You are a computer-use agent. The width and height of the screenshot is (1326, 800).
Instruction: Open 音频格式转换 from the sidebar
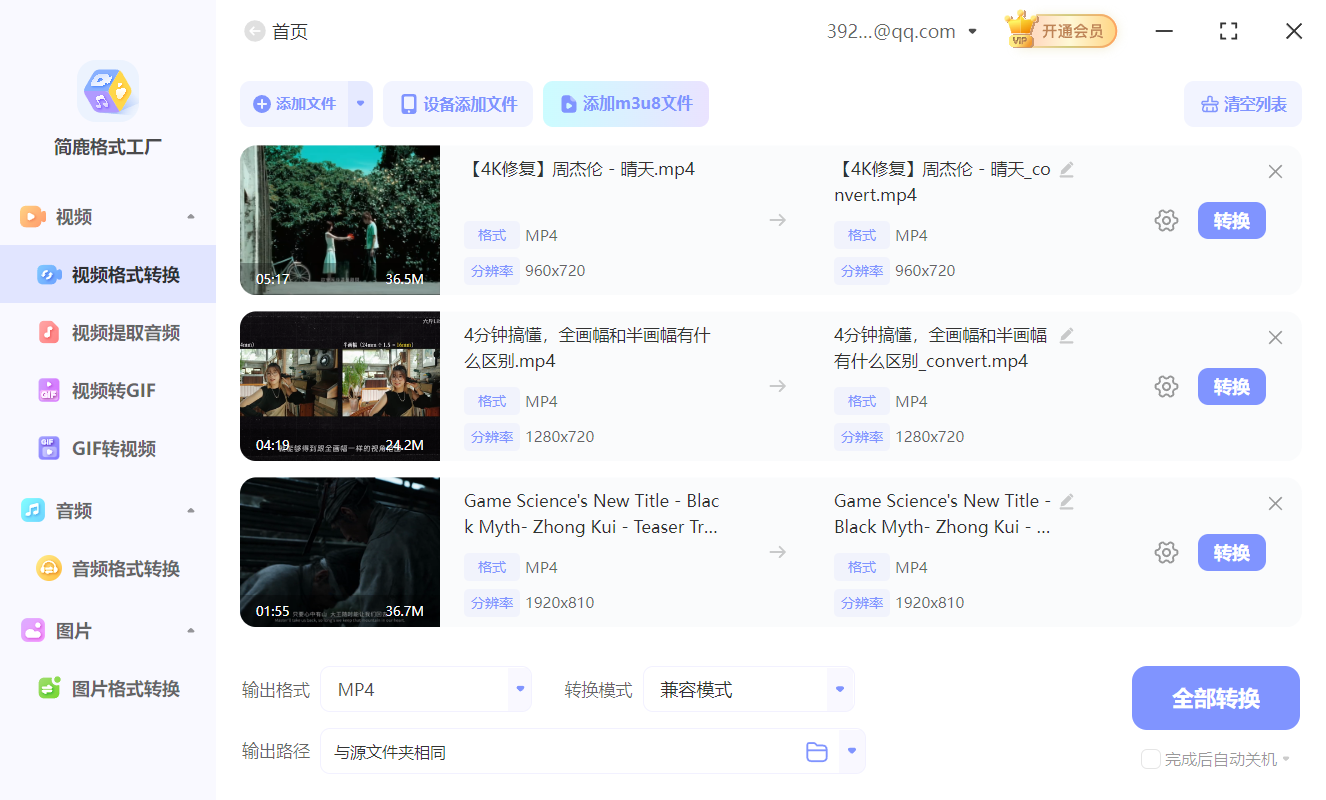pyautogui.click(x=110, y=568)
